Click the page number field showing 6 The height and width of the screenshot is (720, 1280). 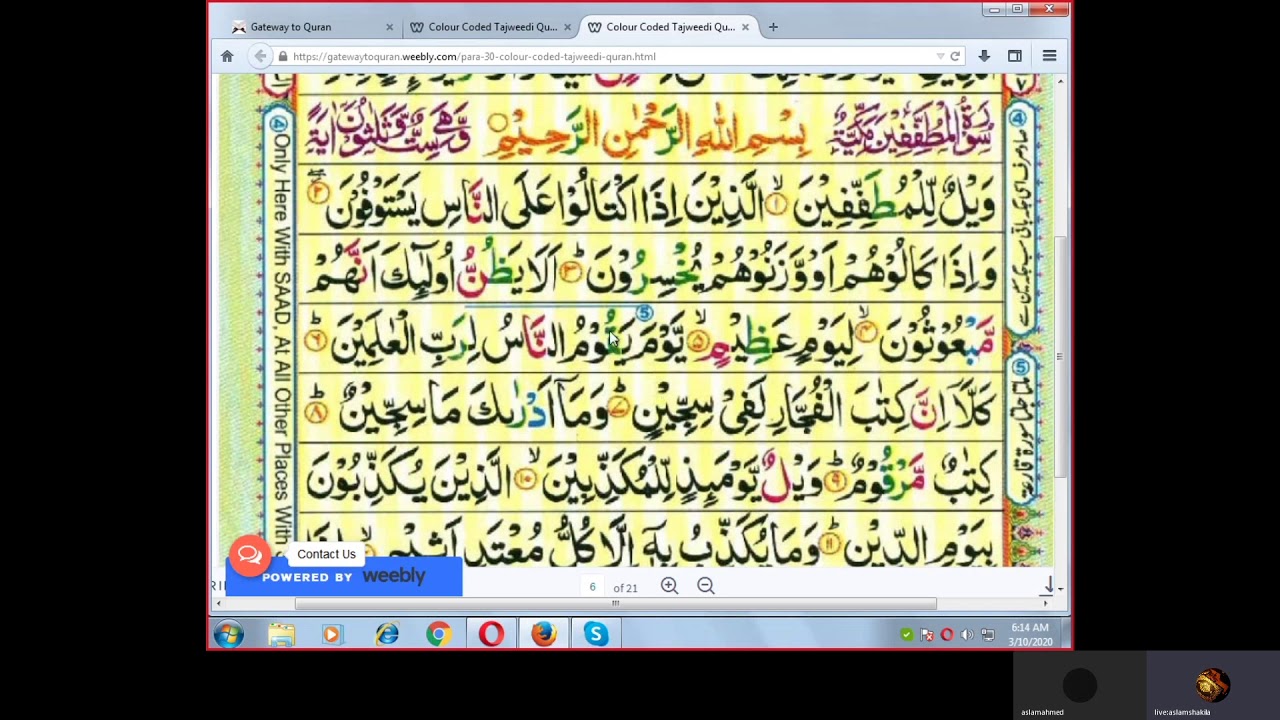pos(592,587)
